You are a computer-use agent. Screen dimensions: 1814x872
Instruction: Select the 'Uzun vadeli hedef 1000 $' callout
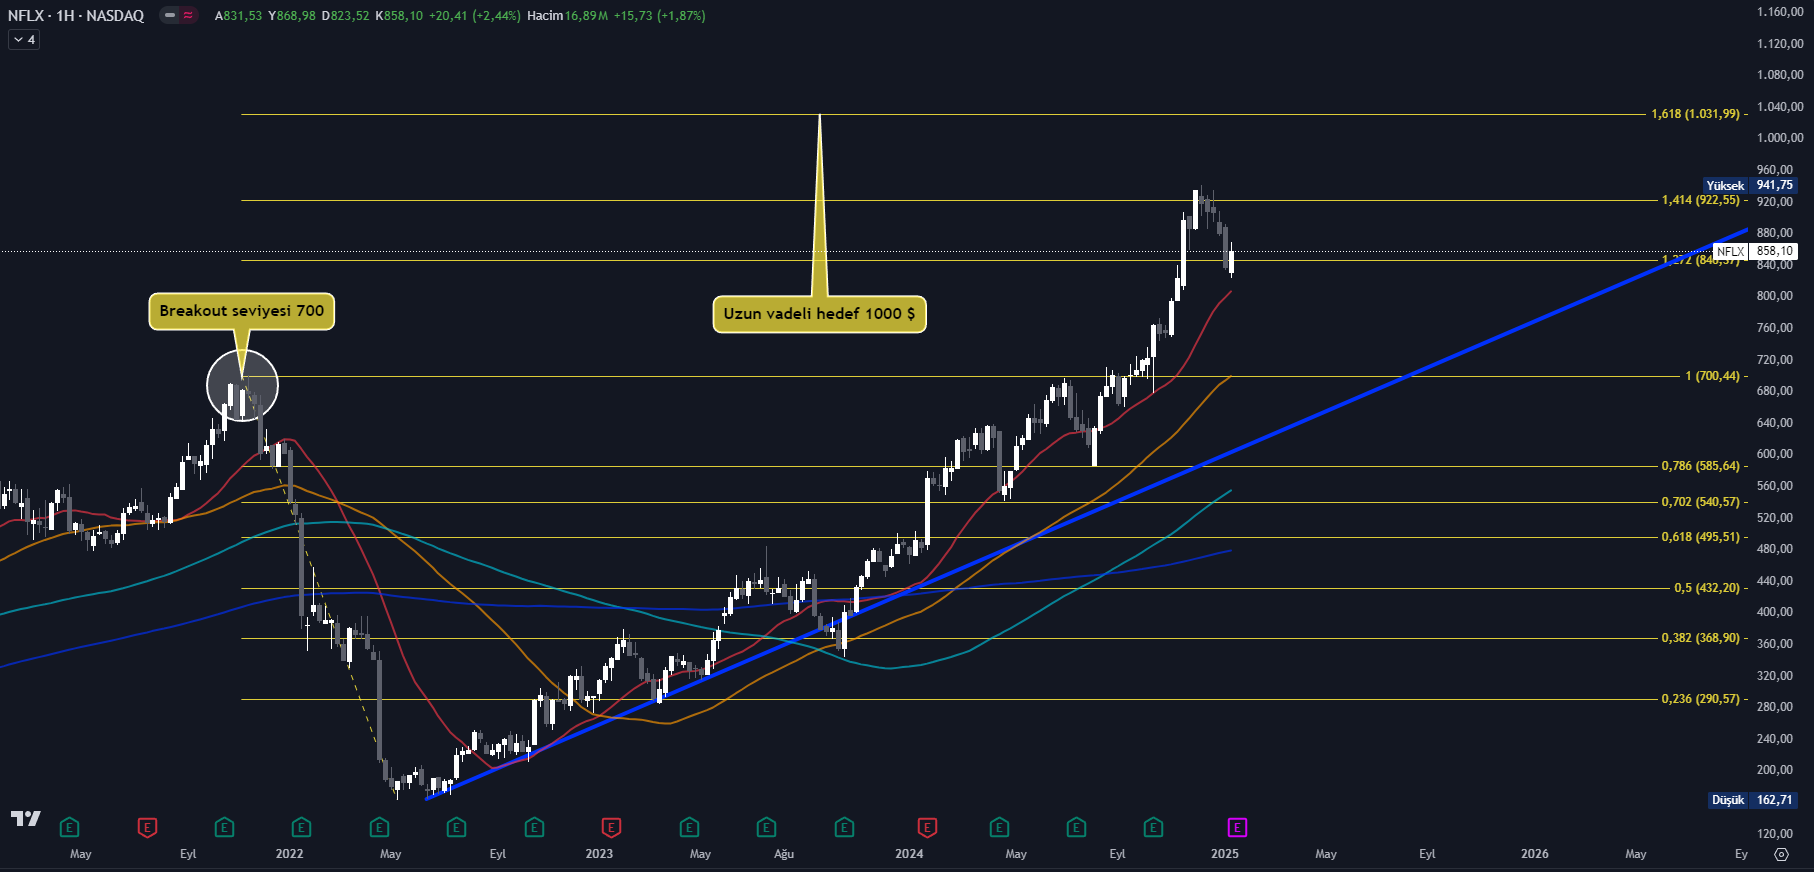pos(819,314)
